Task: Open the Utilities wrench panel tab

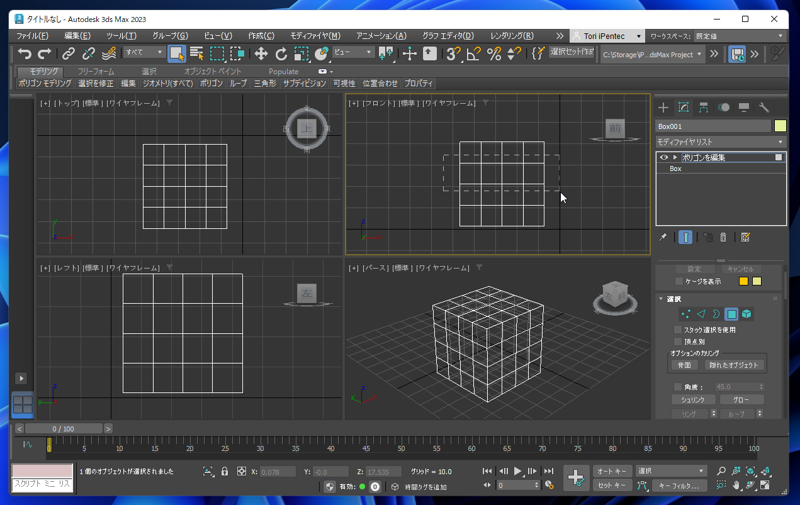Action: pos(764,107)
